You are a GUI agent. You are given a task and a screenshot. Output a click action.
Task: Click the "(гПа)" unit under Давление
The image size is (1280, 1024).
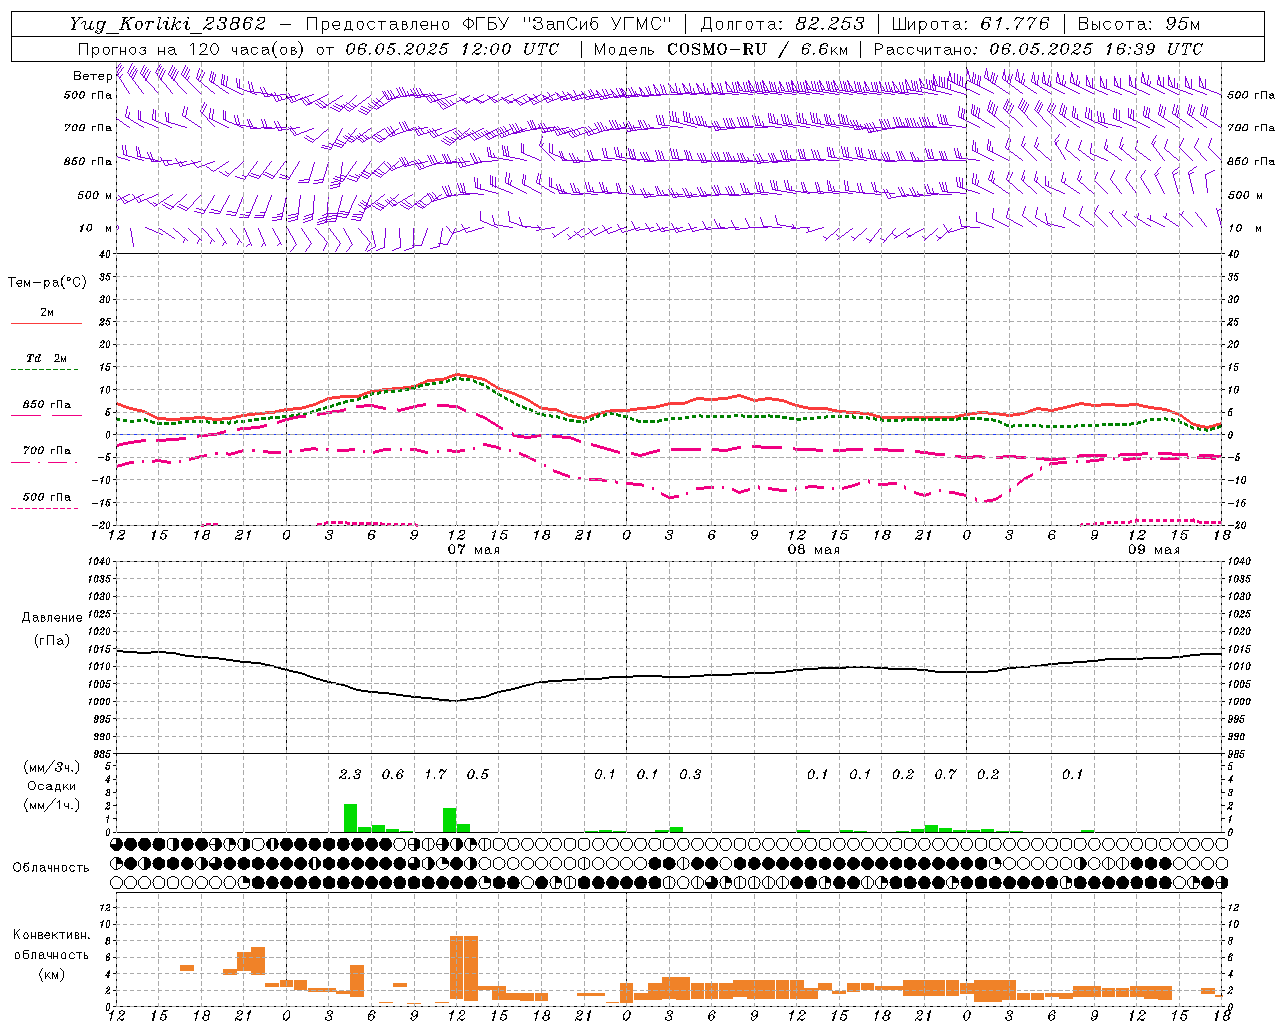click(x=52, y=641)
